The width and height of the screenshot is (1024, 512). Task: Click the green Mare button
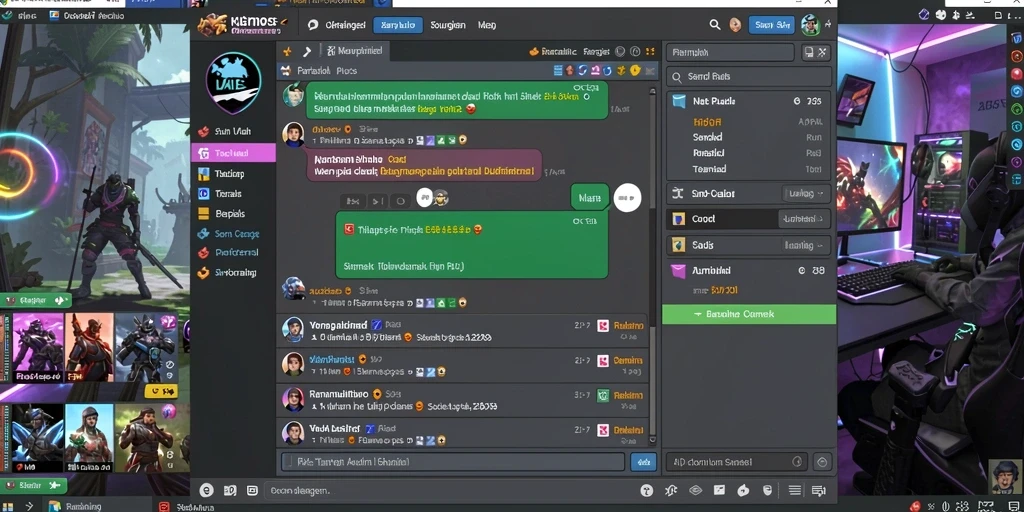(x=590, y=197)
